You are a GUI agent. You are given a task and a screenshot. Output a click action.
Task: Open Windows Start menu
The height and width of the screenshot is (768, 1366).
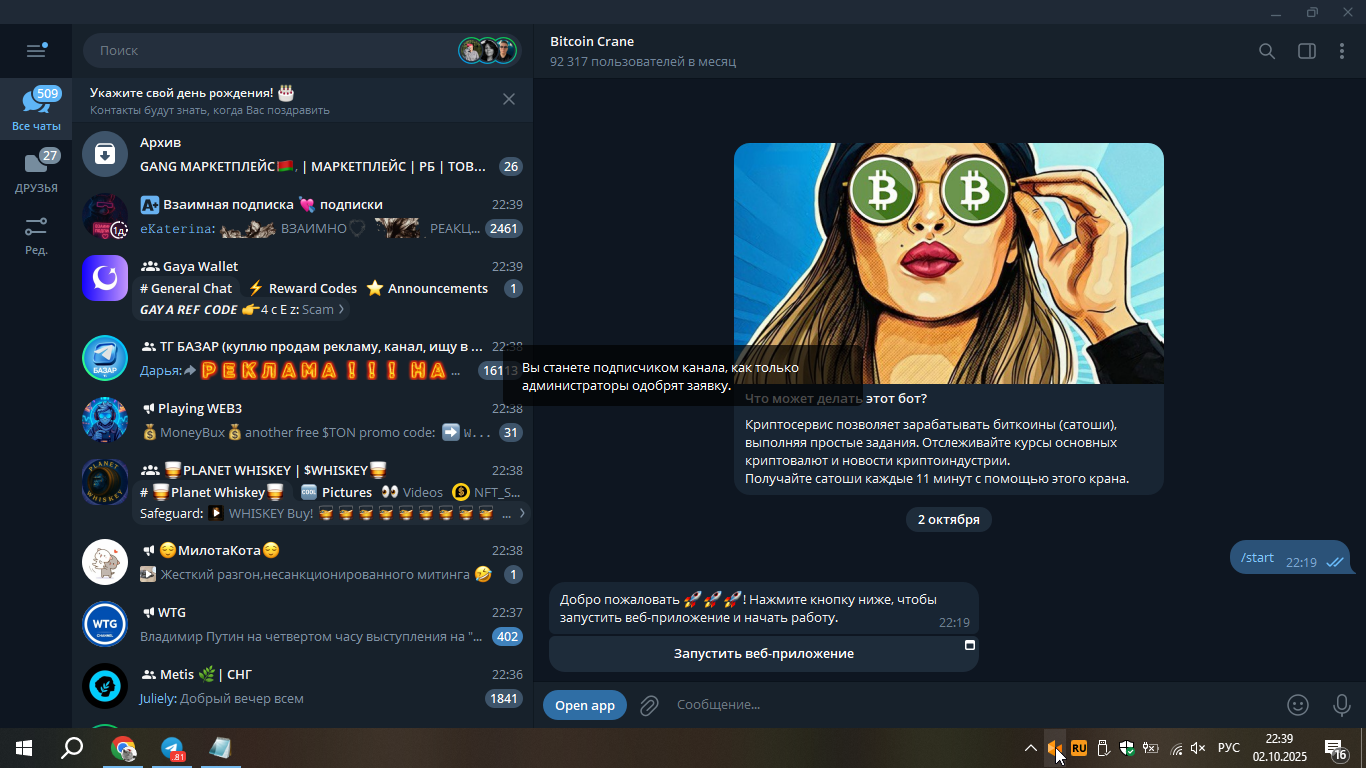coord(24,748)
